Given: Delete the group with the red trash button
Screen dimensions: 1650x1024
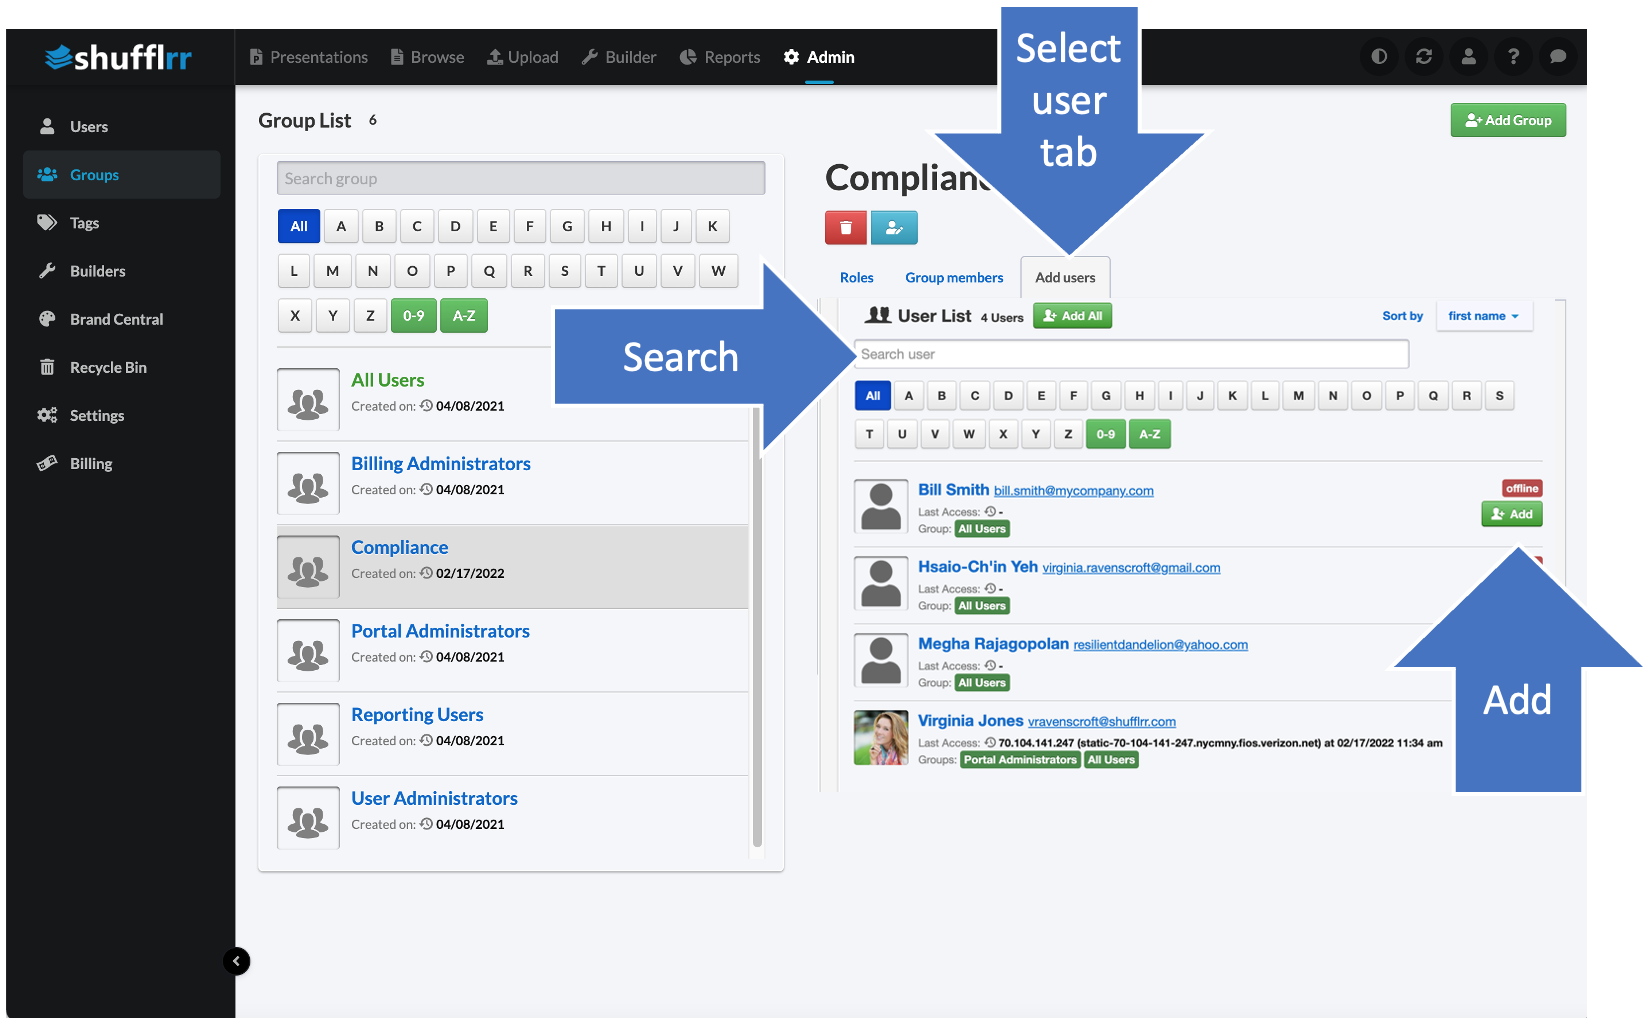Looking at the screenshot, I should click(846, 228).
